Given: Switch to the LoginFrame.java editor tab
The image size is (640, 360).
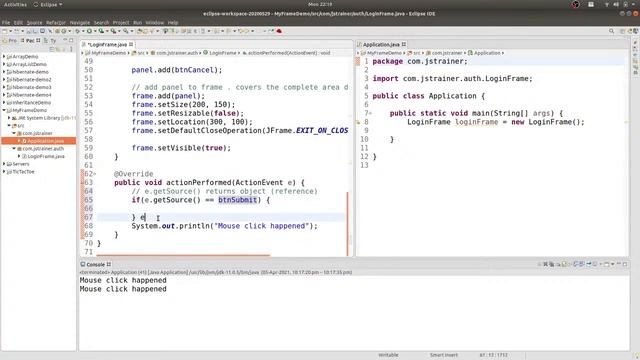Looking at the screenshot, I should click(107, 44).
